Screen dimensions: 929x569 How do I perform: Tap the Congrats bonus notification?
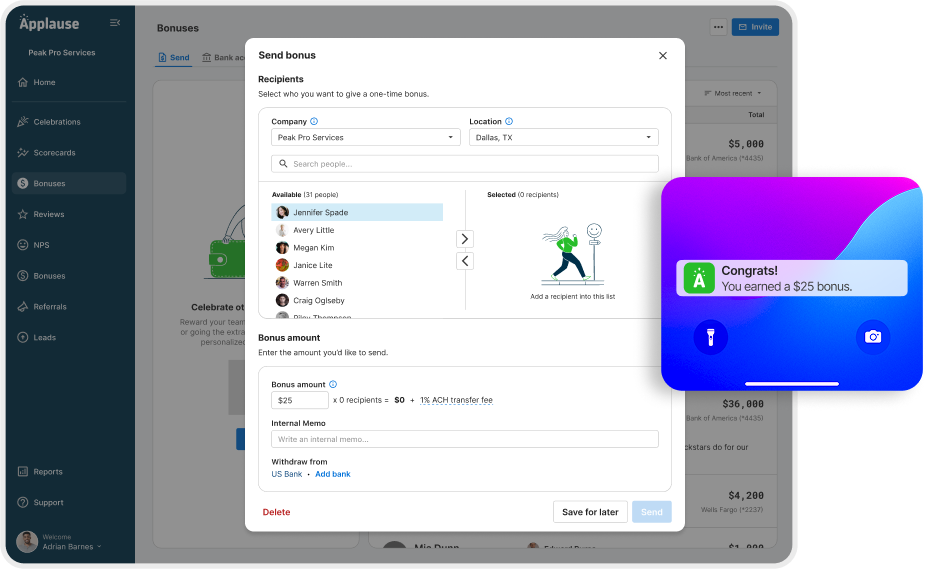pos(792,278)
